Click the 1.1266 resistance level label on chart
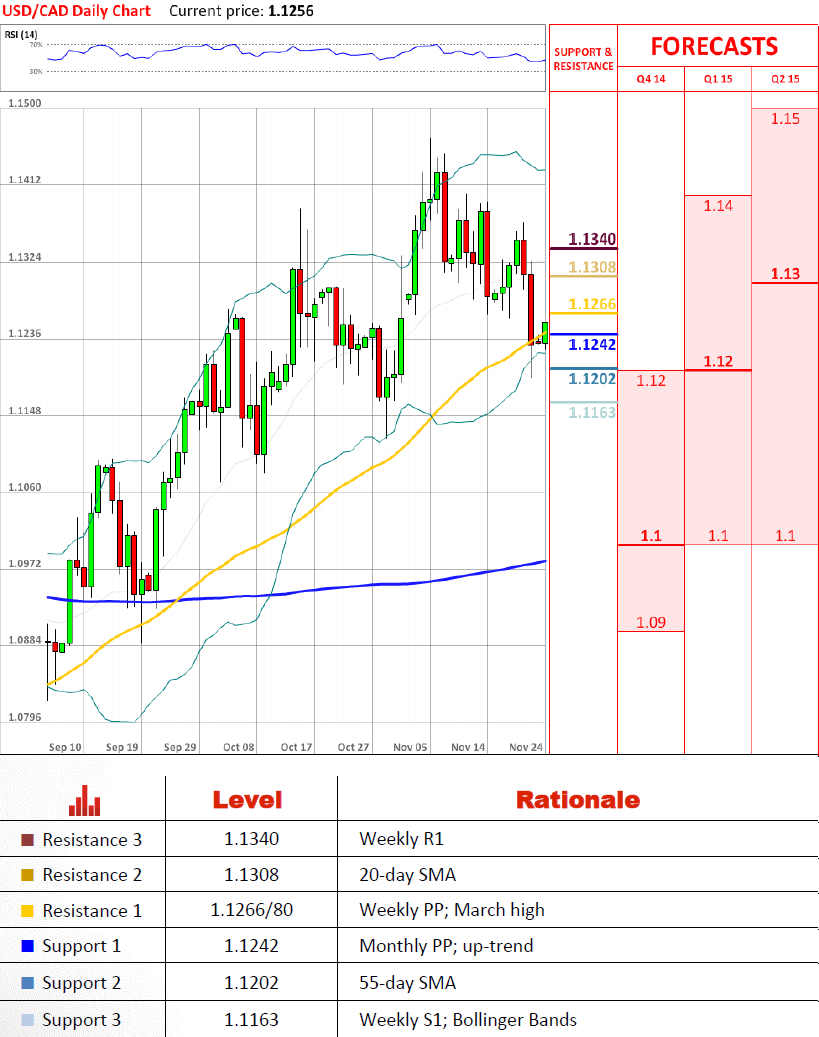The image size is (819, 1037). pyautogui.click(x=592, y=304)
